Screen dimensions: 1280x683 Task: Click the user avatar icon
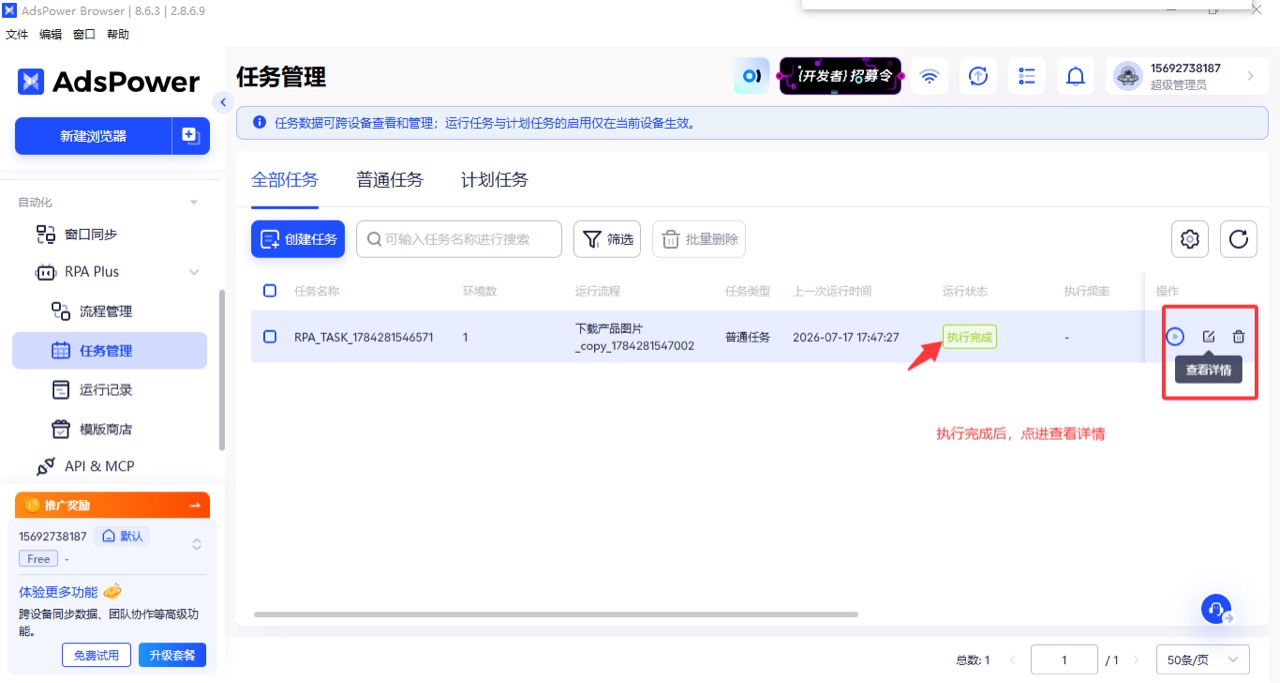1128,76
